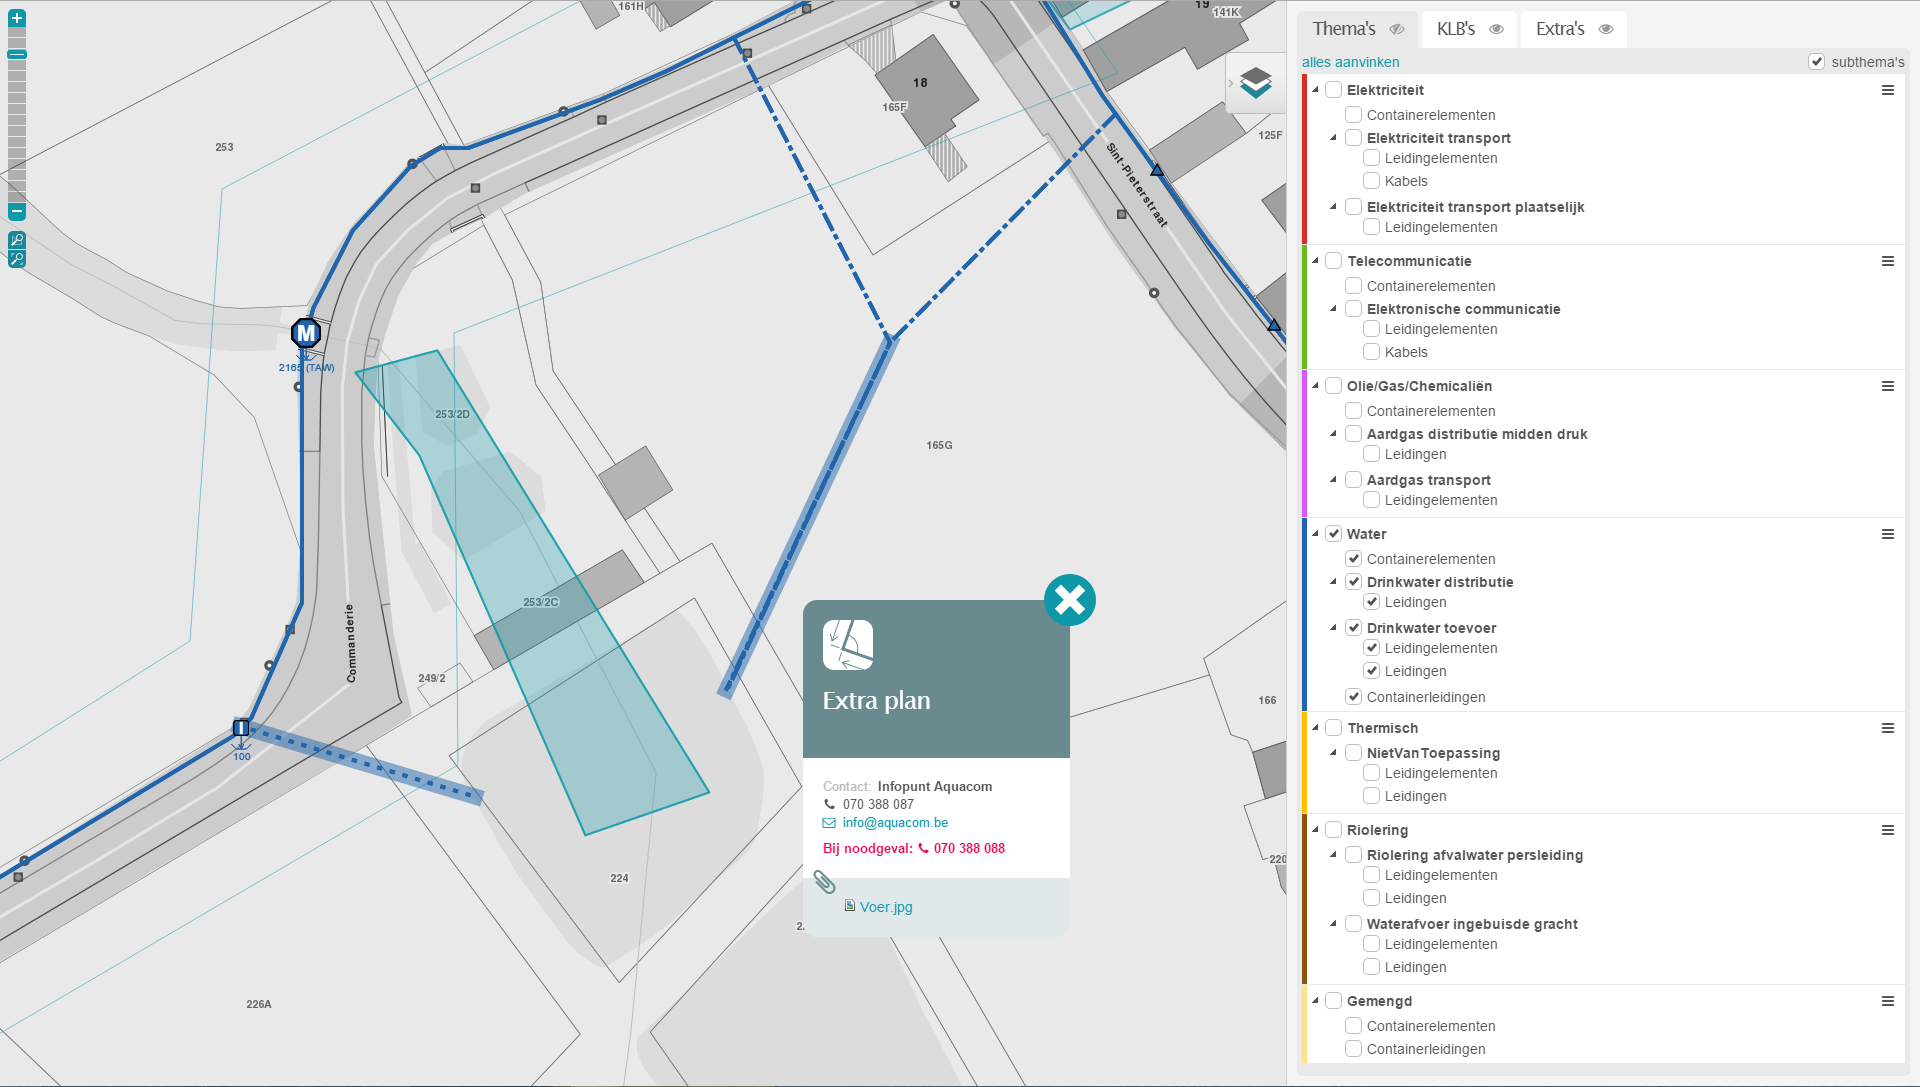Click the M marker on the map
Viewport: 1920px width, 1087px height.
306,333
